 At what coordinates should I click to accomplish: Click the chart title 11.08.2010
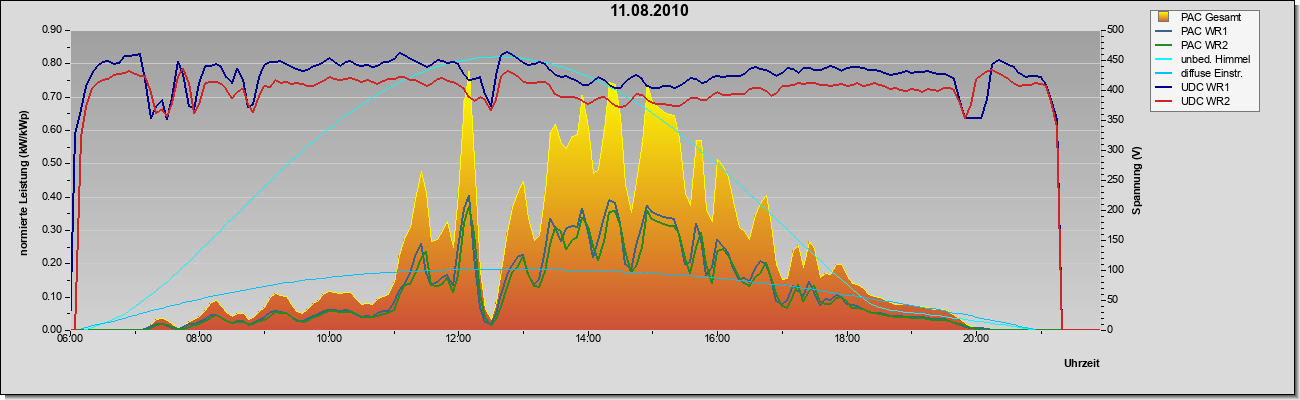point(650,11)
